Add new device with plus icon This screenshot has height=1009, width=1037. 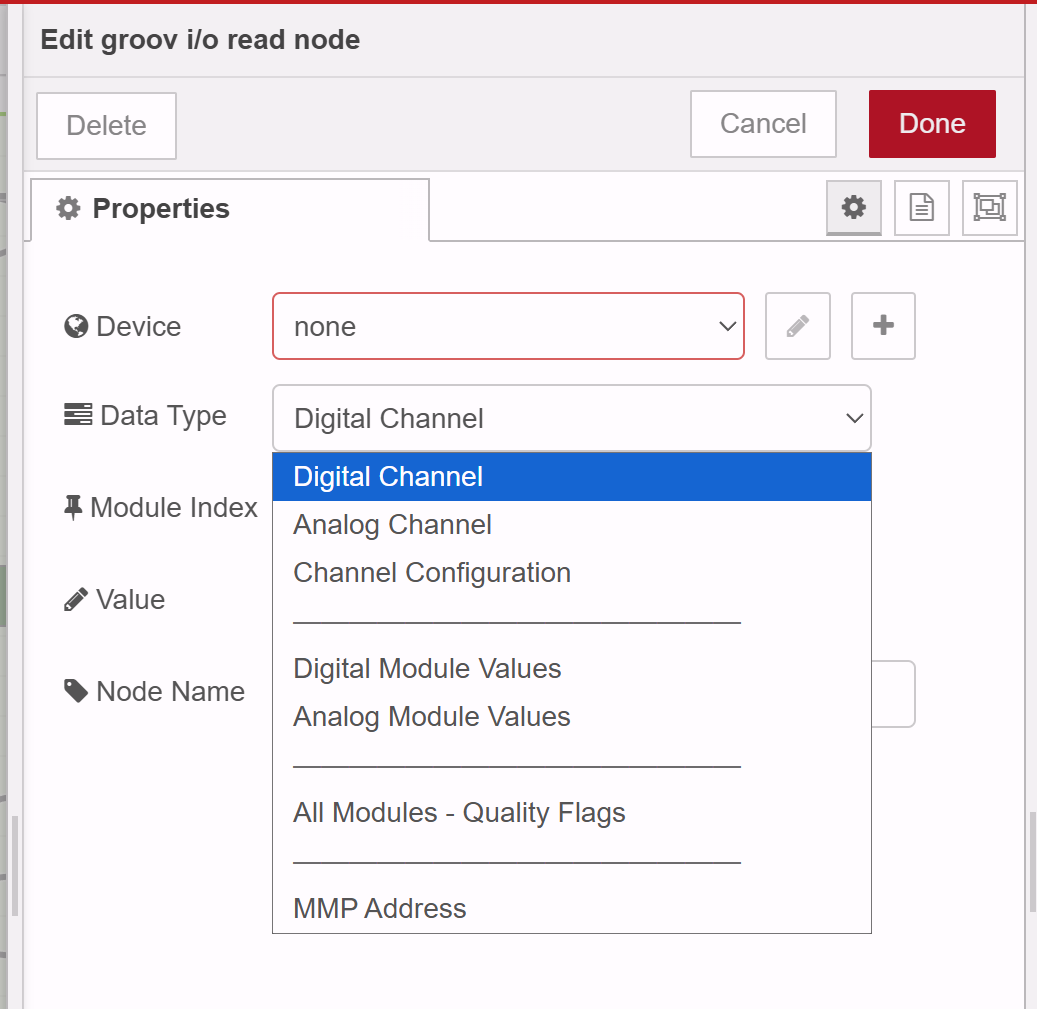click(x=883, y=326)
